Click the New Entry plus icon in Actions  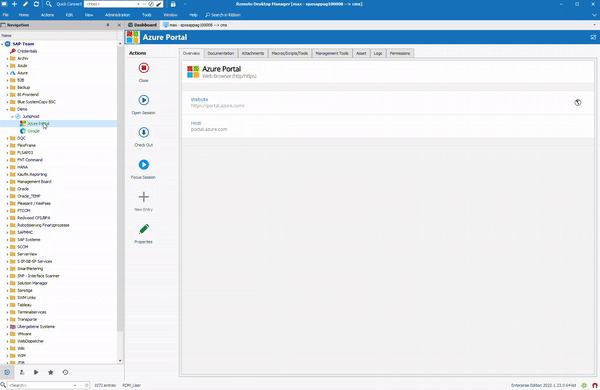point(143,197)
